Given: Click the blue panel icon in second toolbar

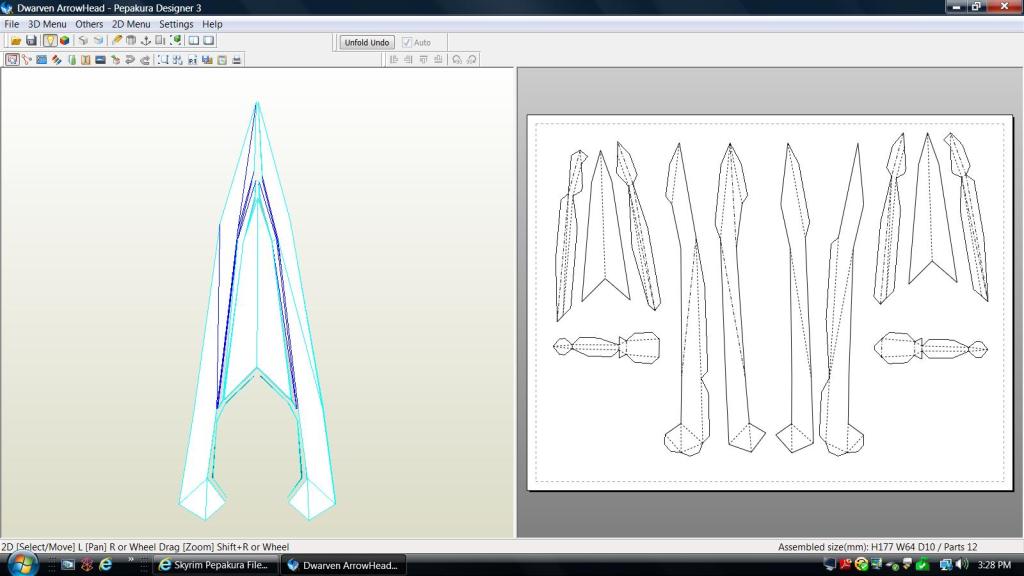Looking at the screenshot, I should [42, 60].
